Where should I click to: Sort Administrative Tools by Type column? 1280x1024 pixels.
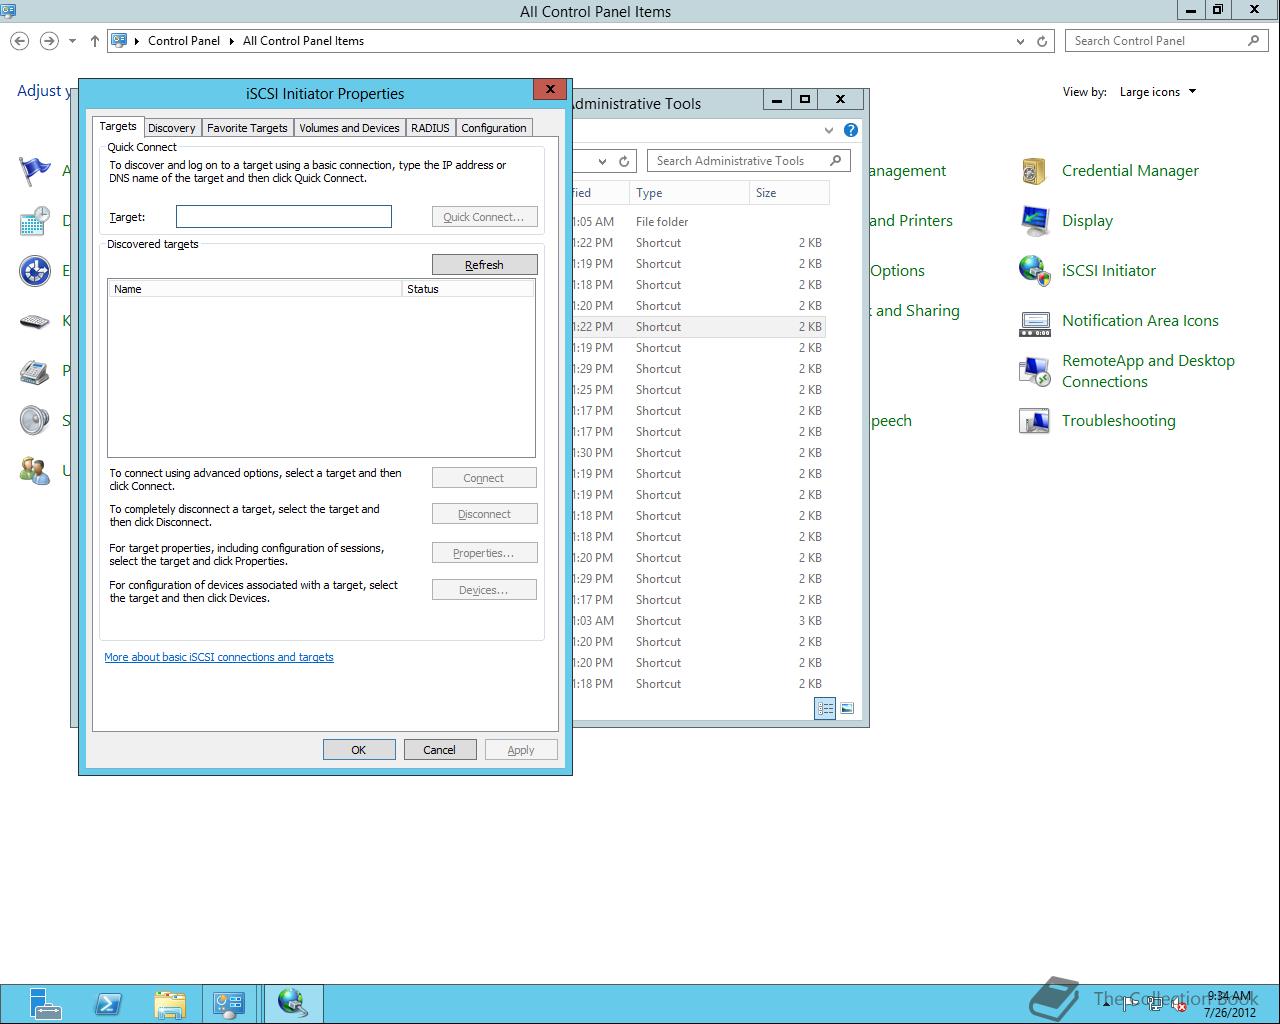(689, 193)
